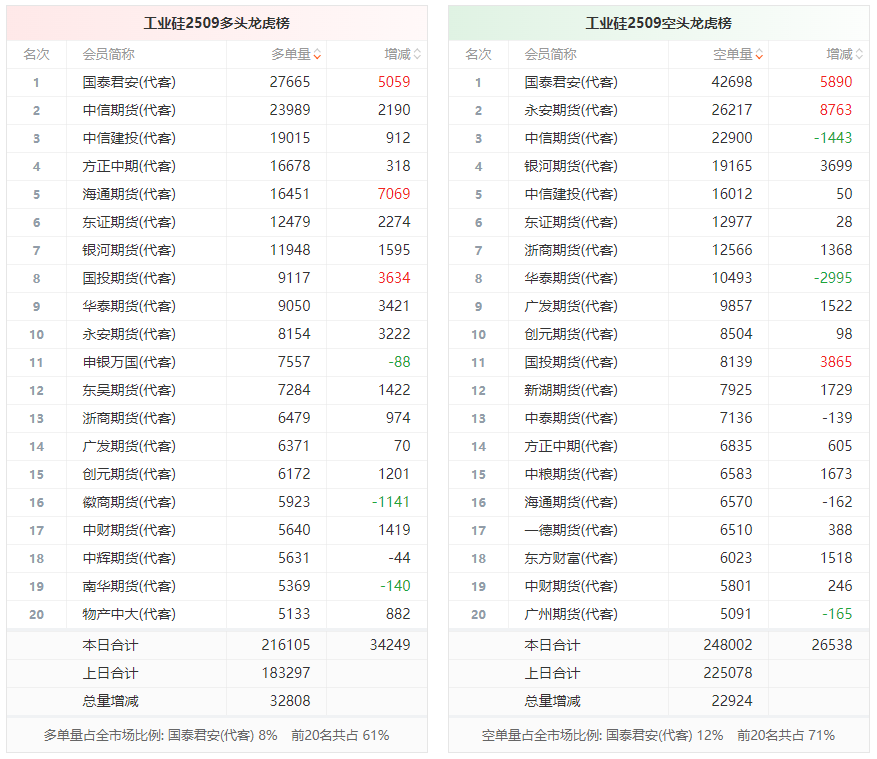Image resolution: width=877 pixels, height=759 pixels.
Task: Select short daily total 248002
Action: pyautogui.click(x=728, y=645)
